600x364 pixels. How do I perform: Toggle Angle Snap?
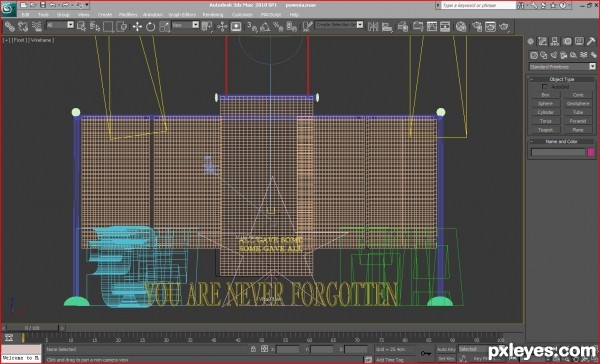[265, 26]
